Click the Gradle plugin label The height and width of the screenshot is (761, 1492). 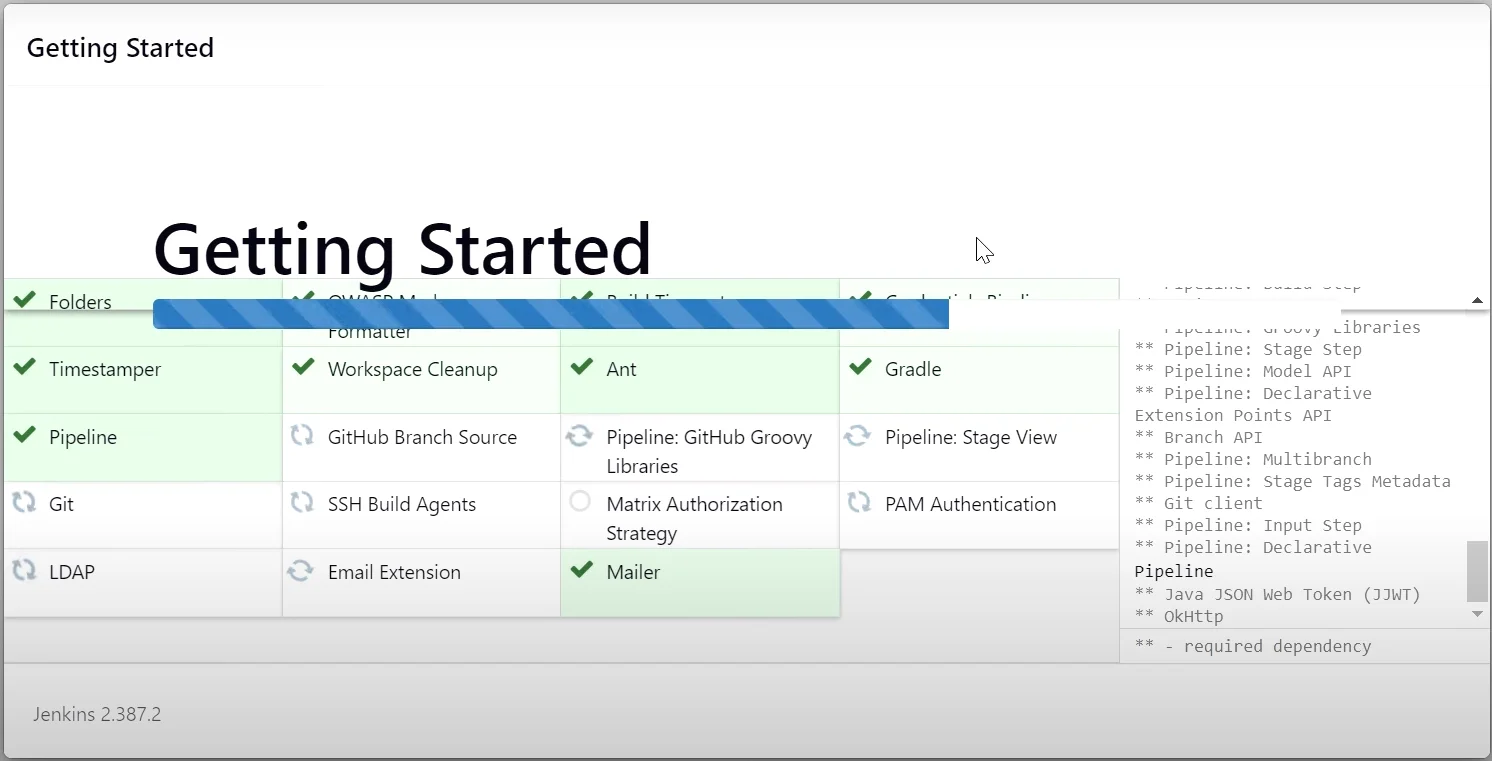[913, 369]
